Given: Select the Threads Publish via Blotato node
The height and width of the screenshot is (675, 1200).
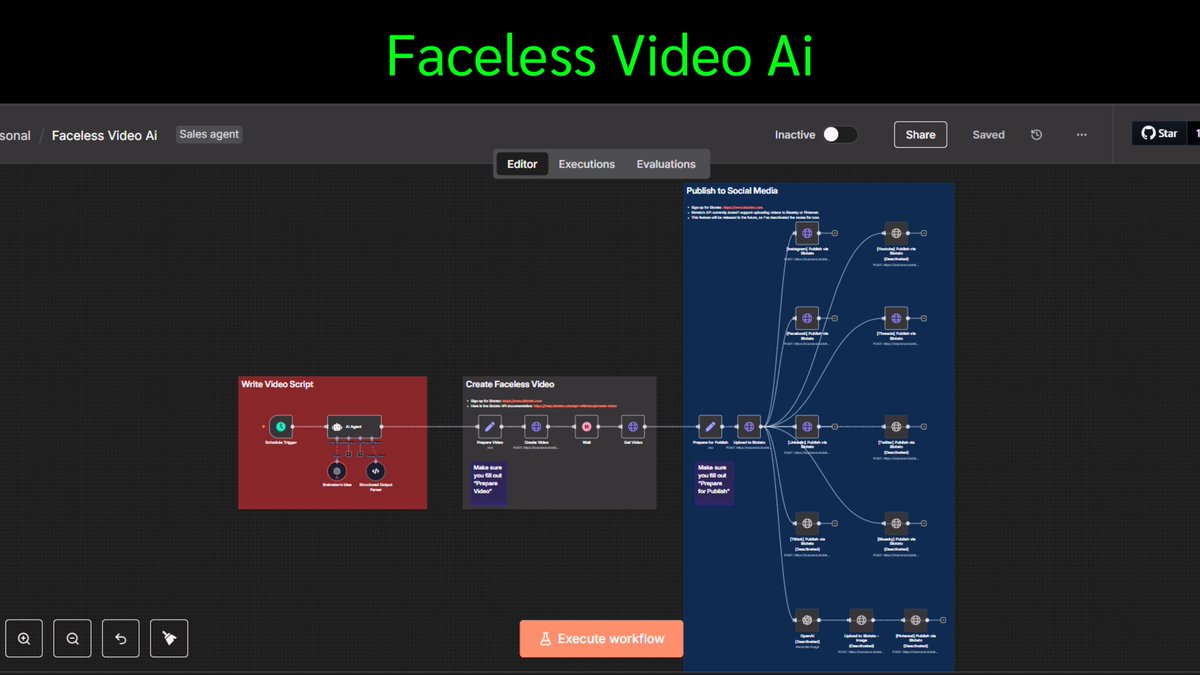Looking at the screenshot, I should pyautogui.click(x=895, y=318).
